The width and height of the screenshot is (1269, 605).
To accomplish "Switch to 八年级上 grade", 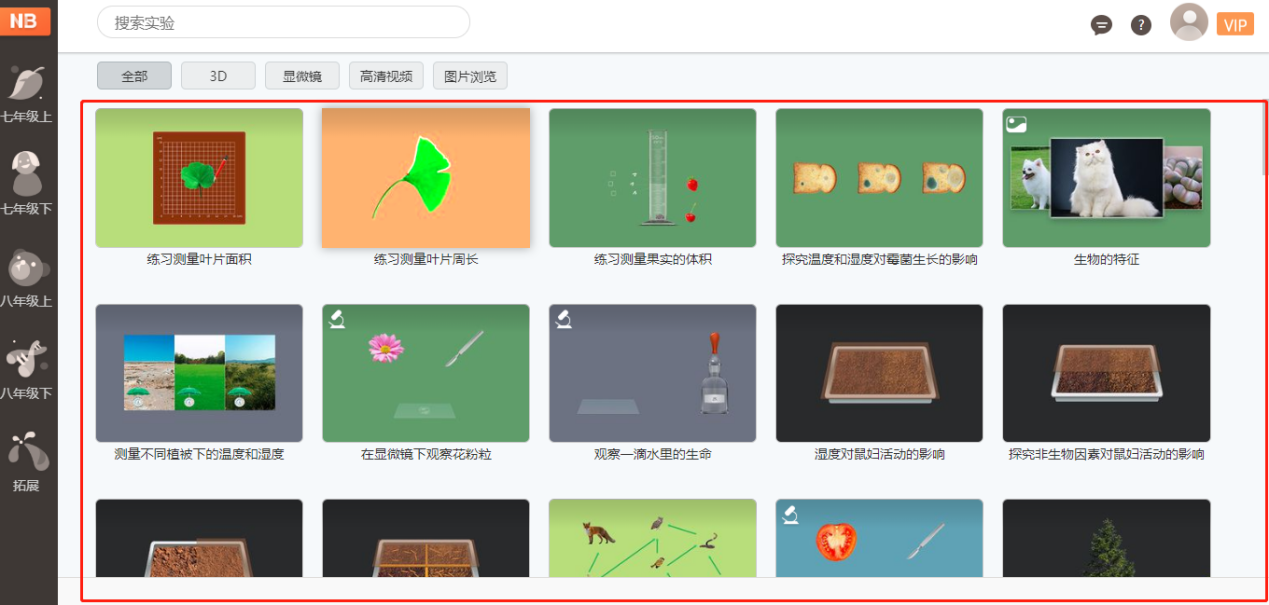I will pos(27,276).
